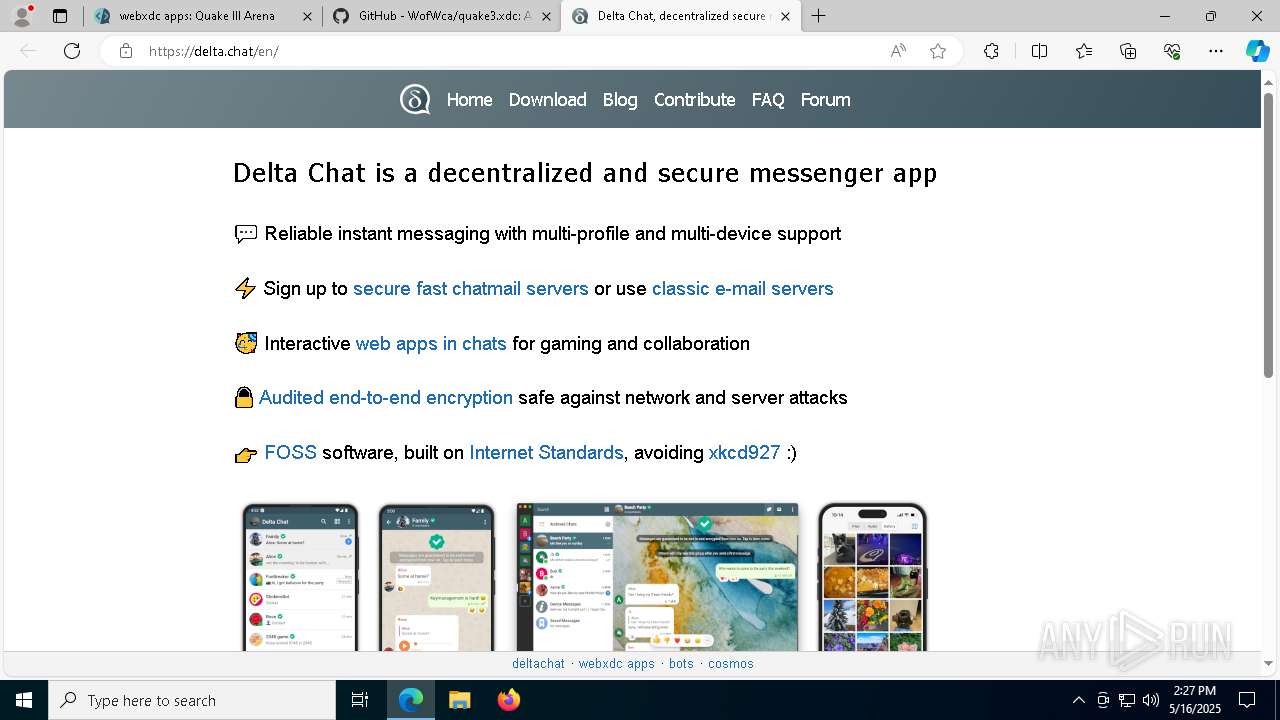This screenshot has height=720, width=1280.
Task: Open the volume control tray icon
Action: [1151, 700]
